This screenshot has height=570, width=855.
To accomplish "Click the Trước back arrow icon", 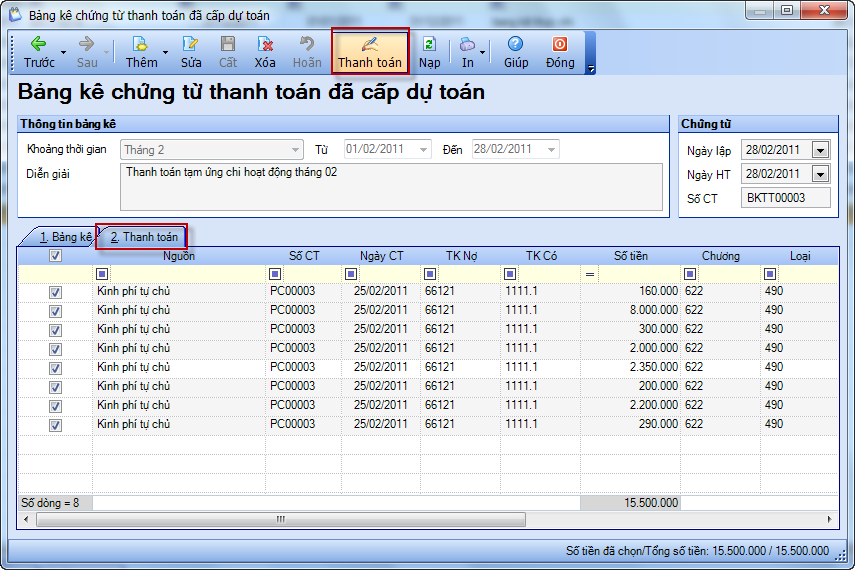I will point(38,45).
